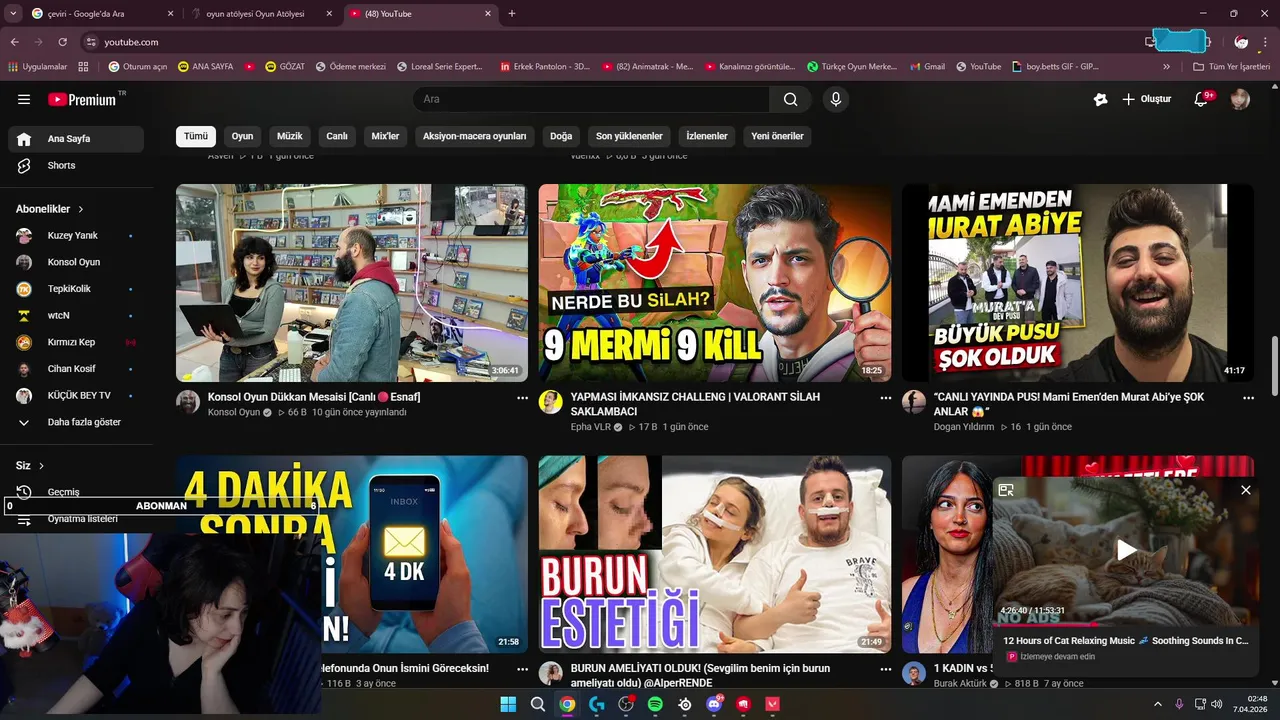The image size is (1280, 720).
Task: Open Gmail bookmark in bookmarks bar
Action: click(x=927, y=66)
